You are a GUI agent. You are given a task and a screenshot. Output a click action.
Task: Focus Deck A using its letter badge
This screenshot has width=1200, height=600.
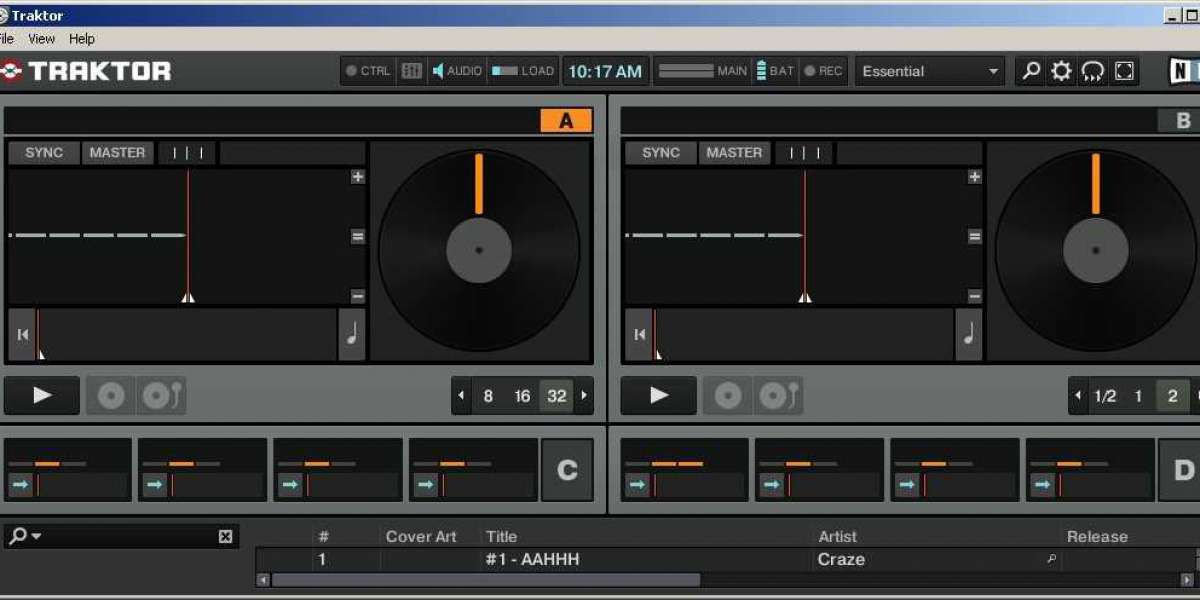[566, 121]
